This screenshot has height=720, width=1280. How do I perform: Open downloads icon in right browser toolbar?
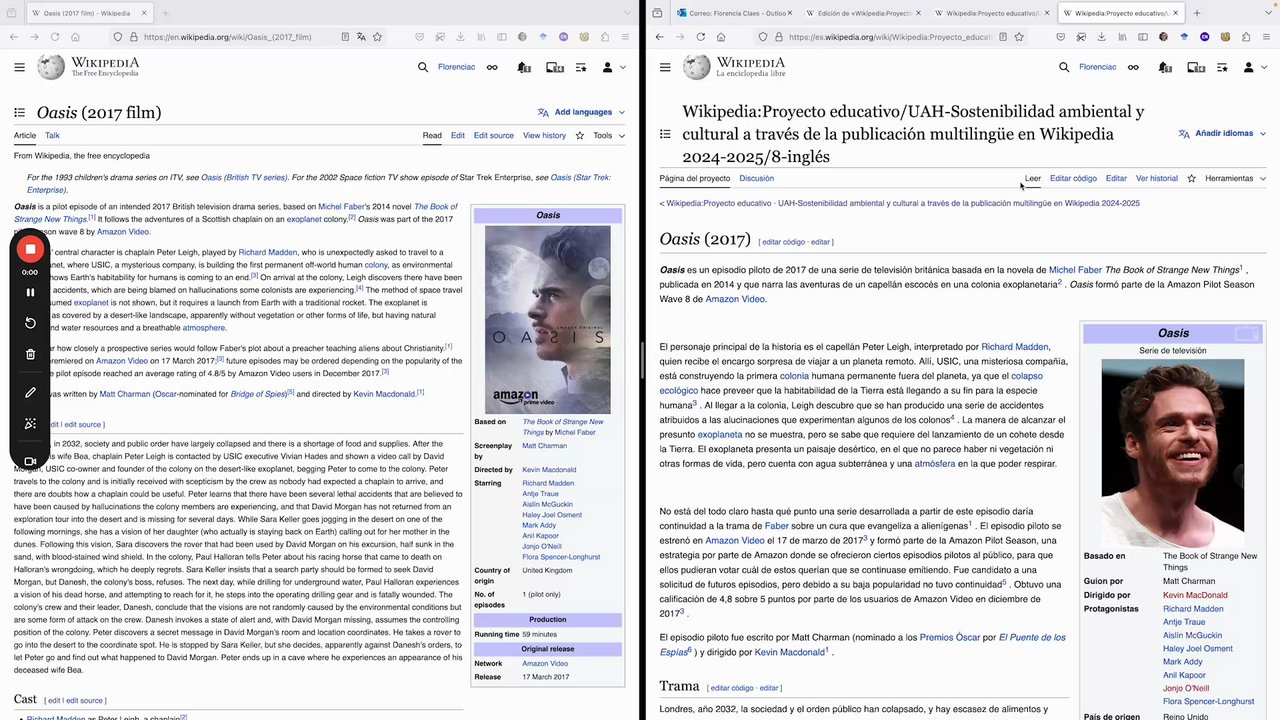click(1100, 37)
